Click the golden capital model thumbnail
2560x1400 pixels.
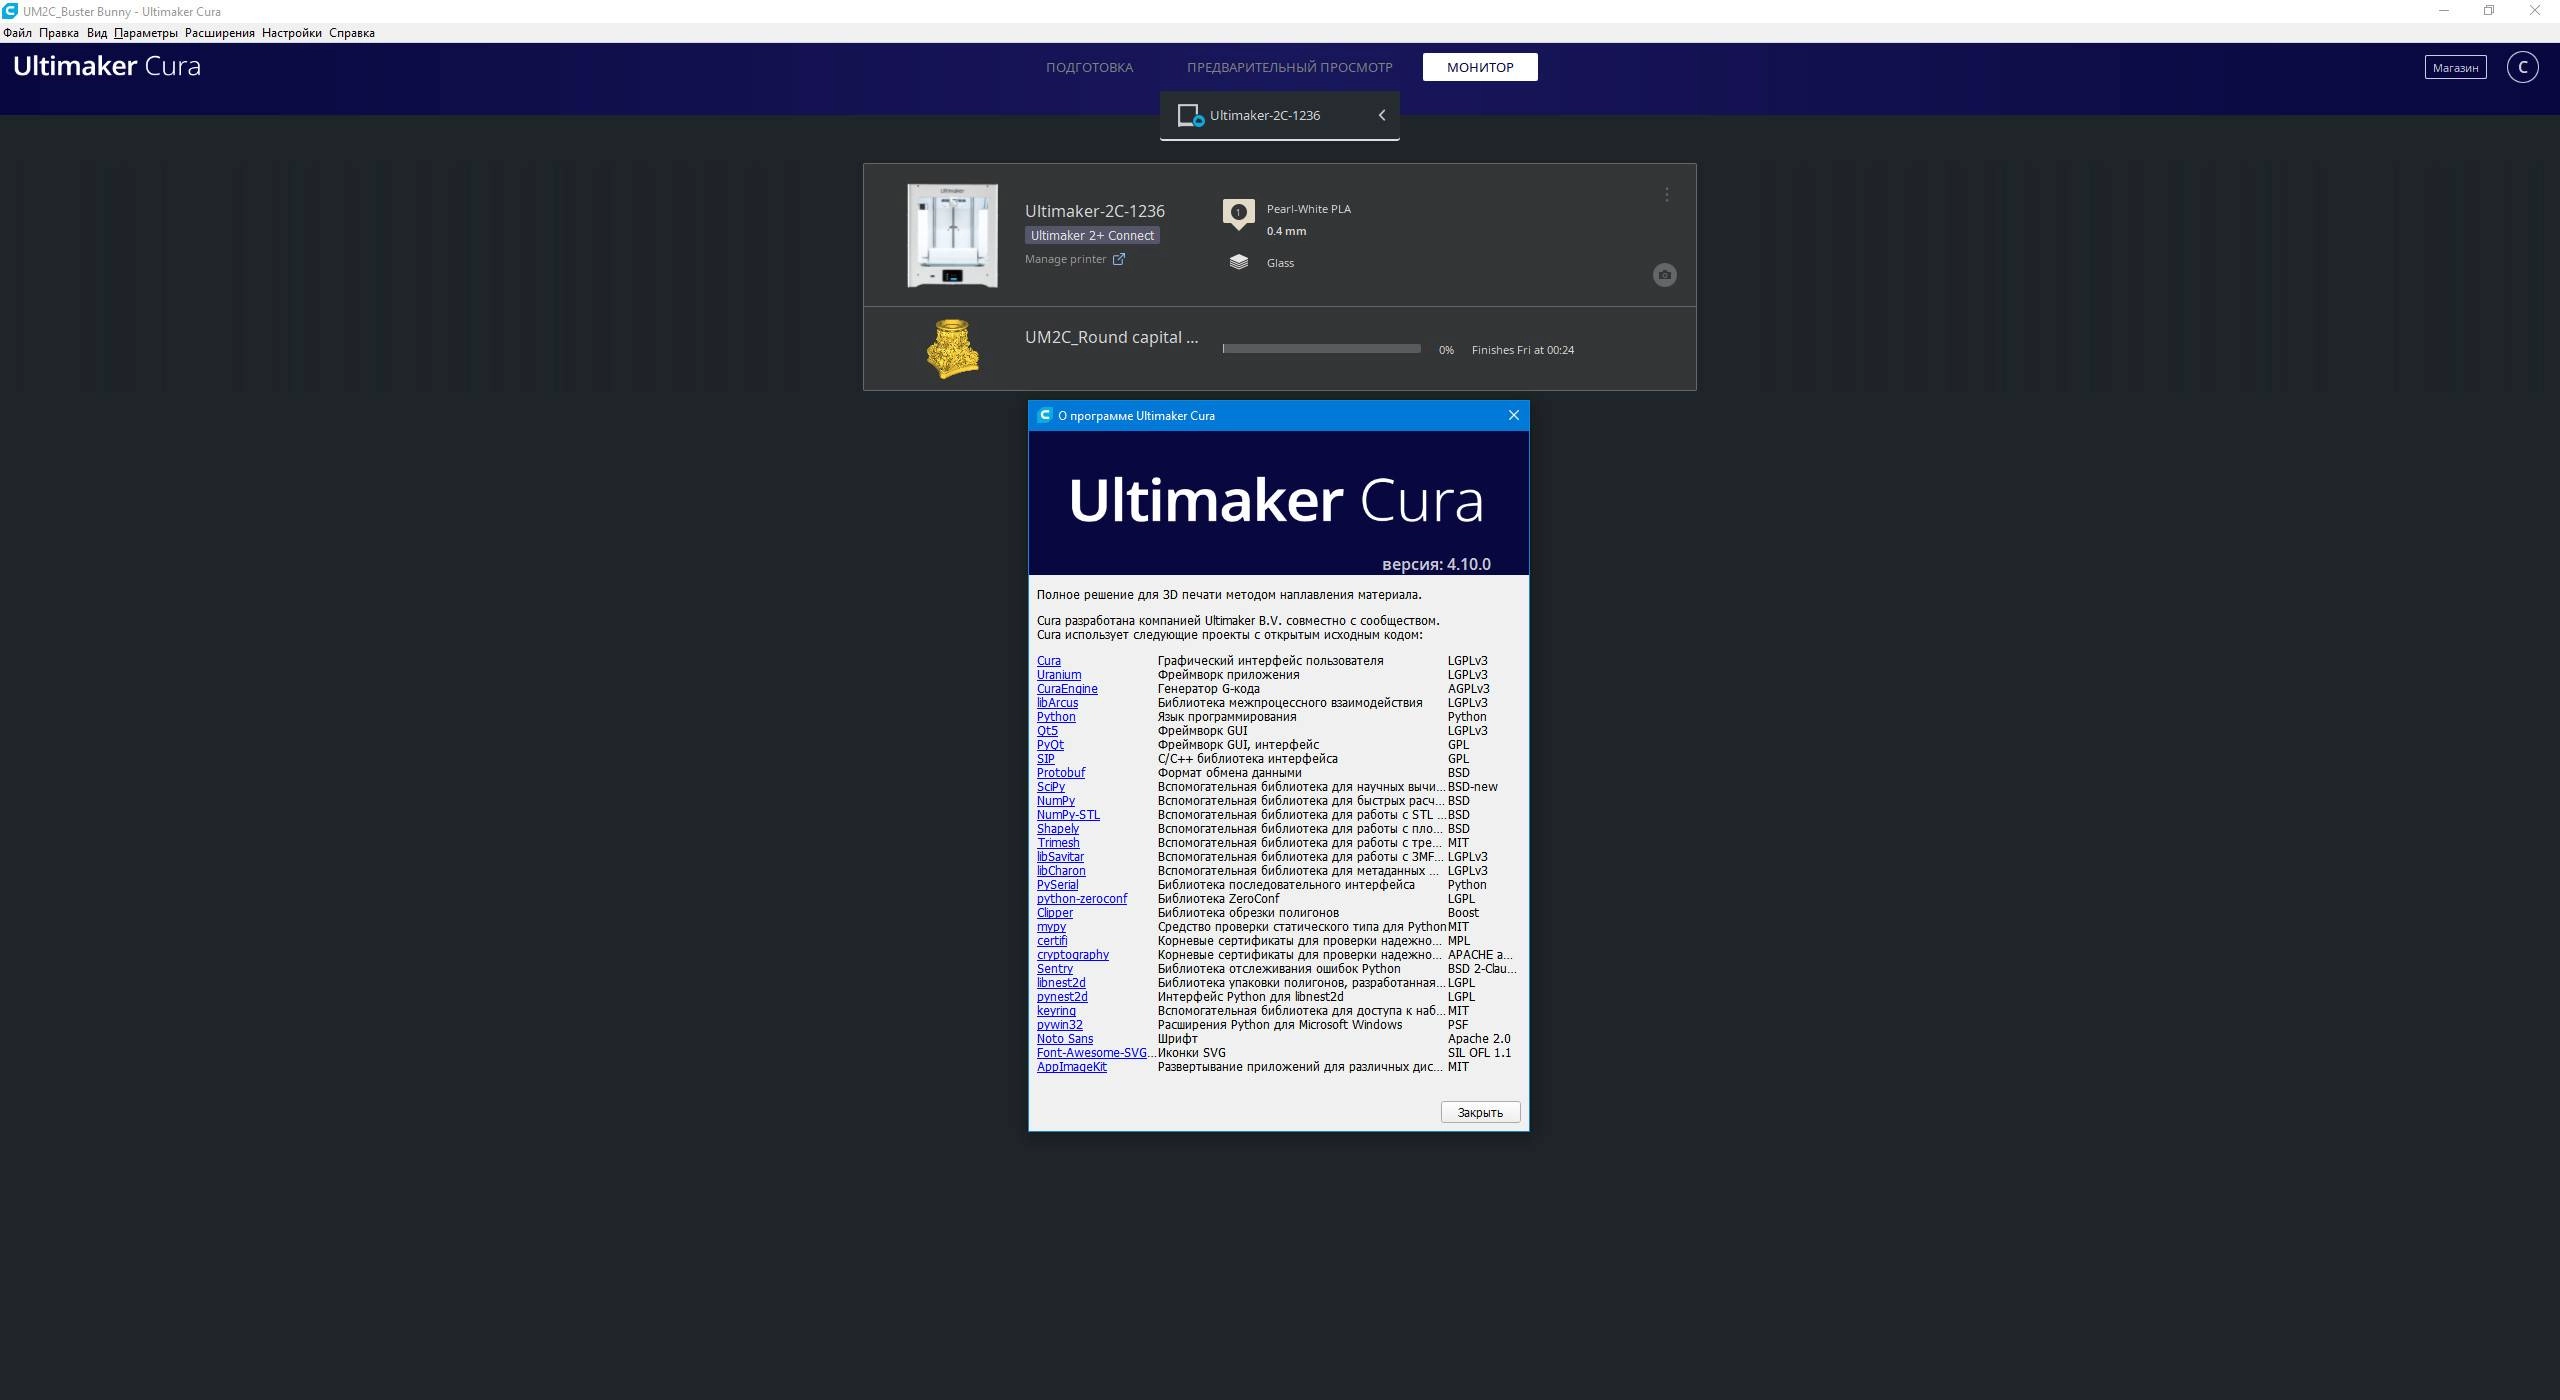(951, 349)
